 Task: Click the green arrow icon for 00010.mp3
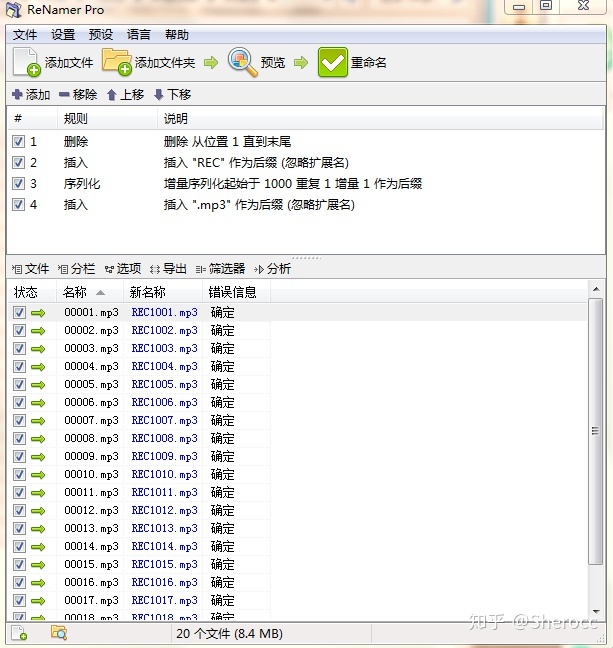coord(38,475)
